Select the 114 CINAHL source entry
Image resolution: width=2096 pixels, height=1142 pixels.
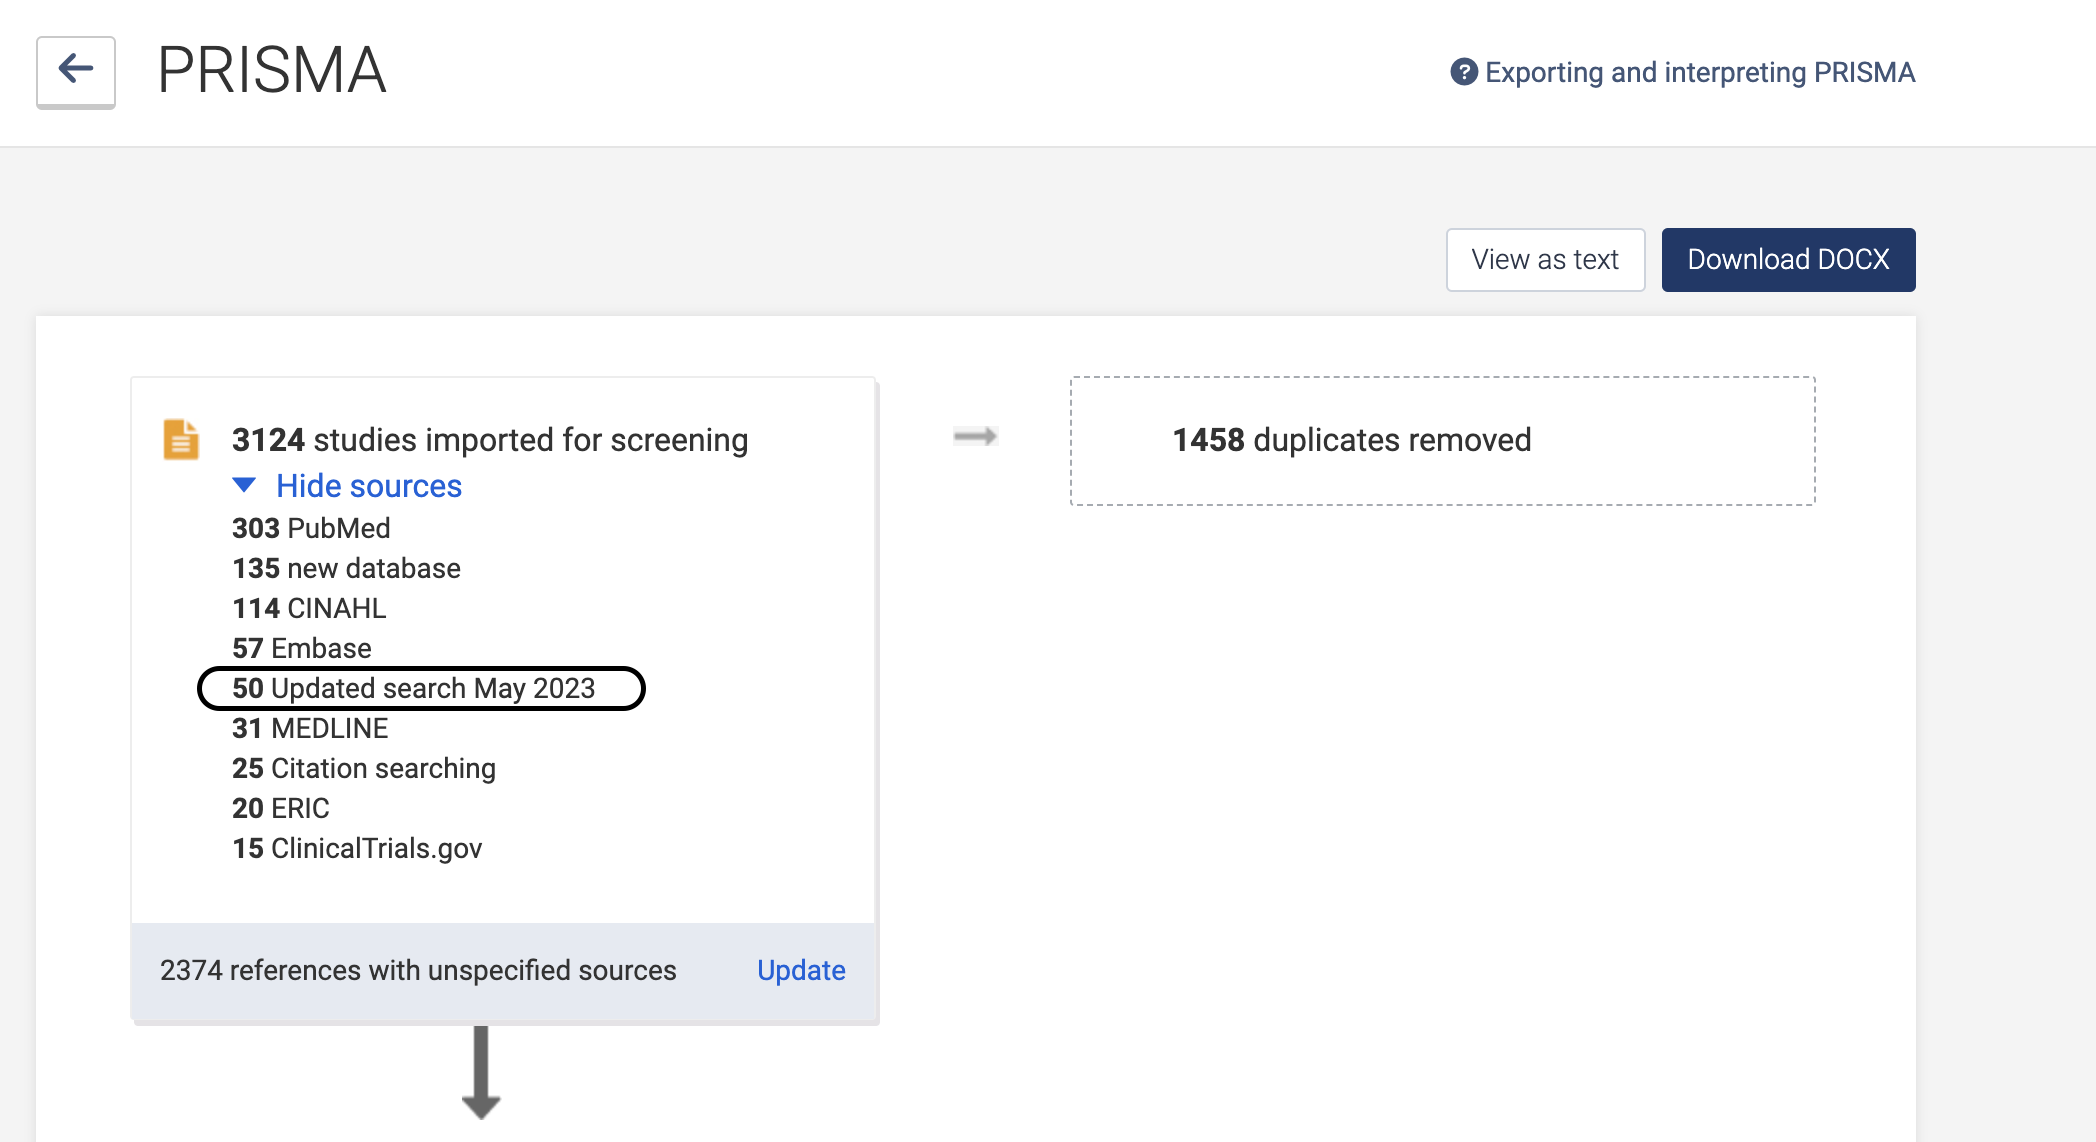309,608
